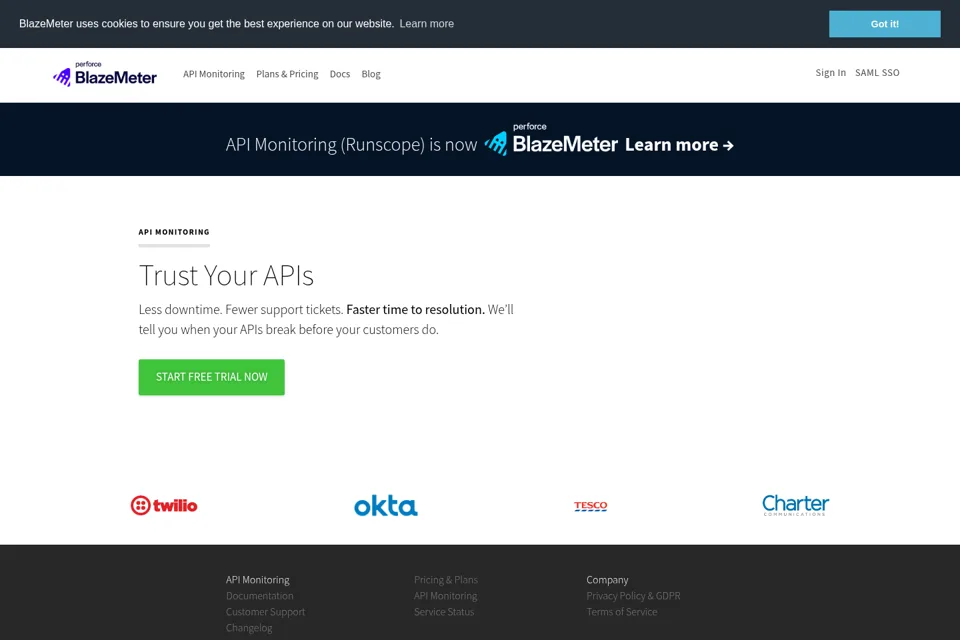Screen dimensions: 960x640
Task: Click 'Faster time to resolution.' bold text
Action: coord(415,310)
